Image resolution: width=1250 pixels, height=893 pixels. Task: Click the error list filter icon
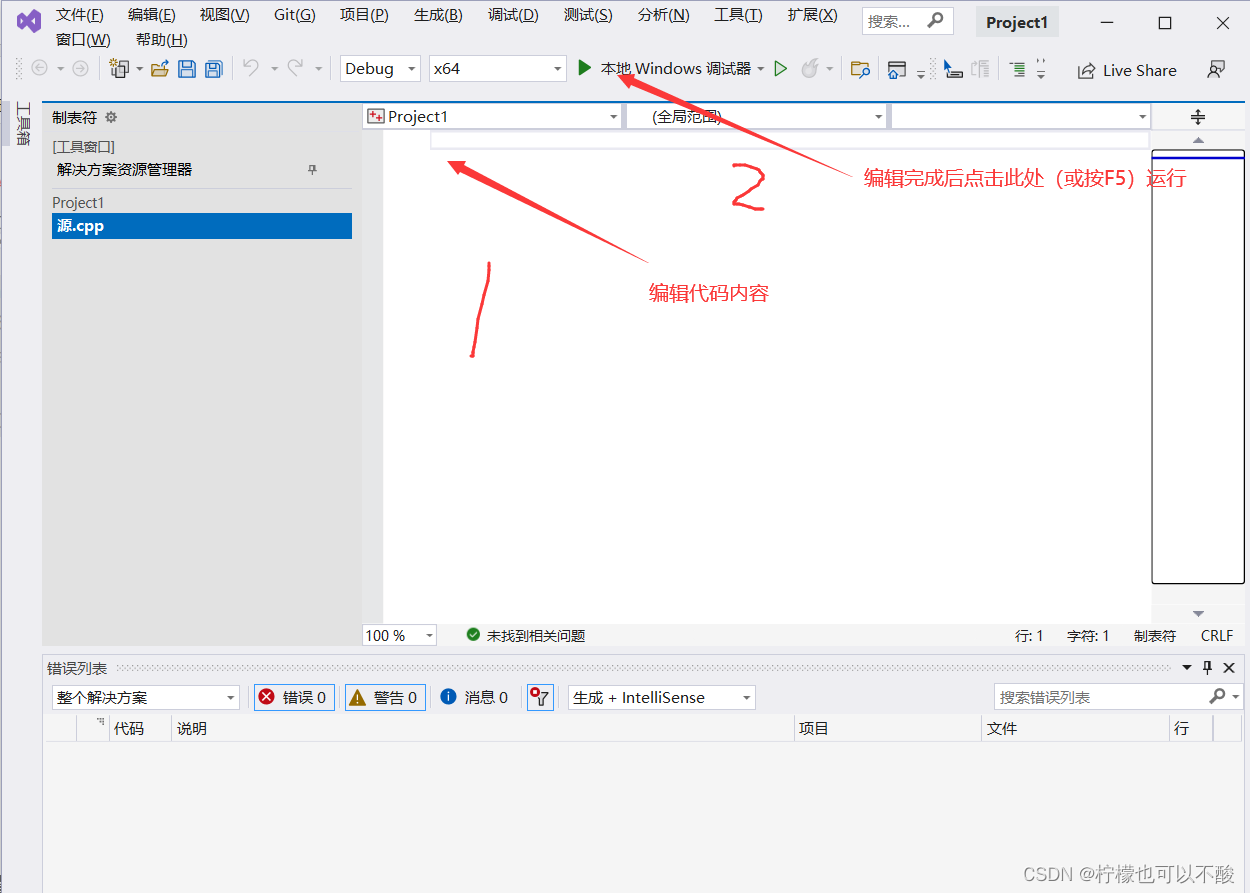540,697
